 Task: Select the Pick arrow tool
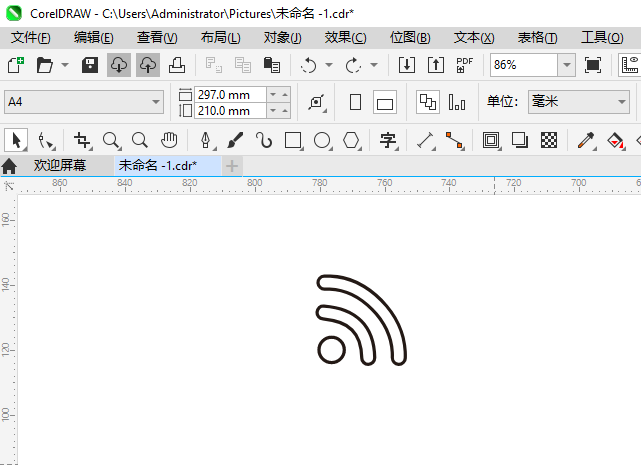coord(16,141)
